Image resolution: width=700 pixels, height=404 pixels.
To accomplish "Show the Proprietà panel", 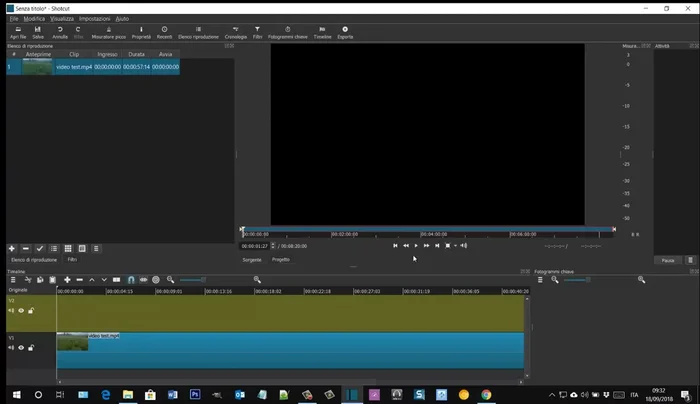I will click(141, 33).
